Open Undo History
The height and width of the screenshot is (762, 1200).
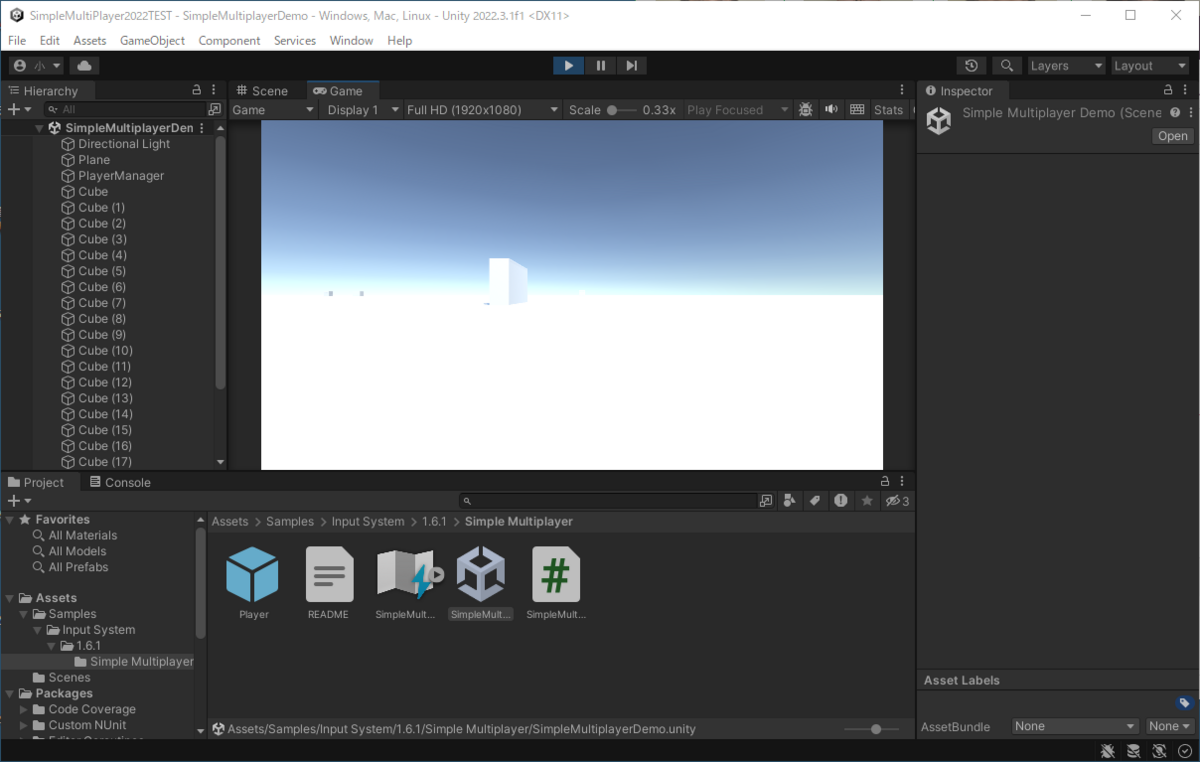(971, 66)
